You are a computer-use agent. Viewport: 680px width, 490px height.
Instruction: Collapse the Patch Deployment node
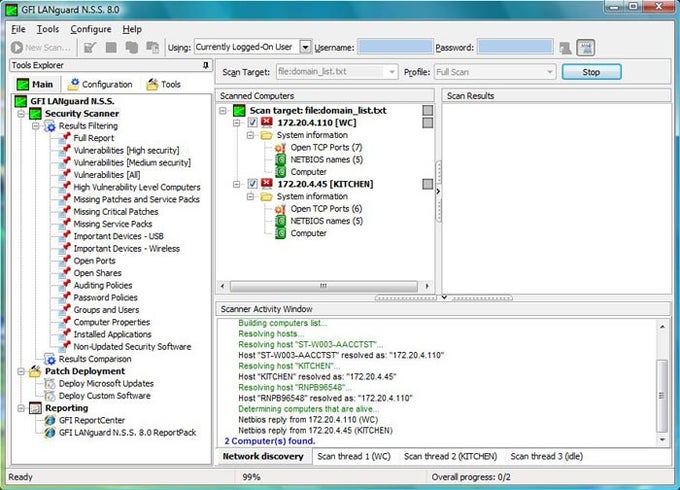(x=21, y=372)
